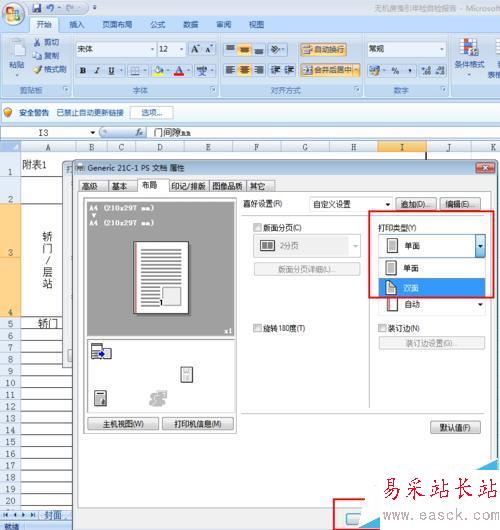500x530 pixels.
Task: Expand the Name Box dropdown for I3
Action: 92,132
